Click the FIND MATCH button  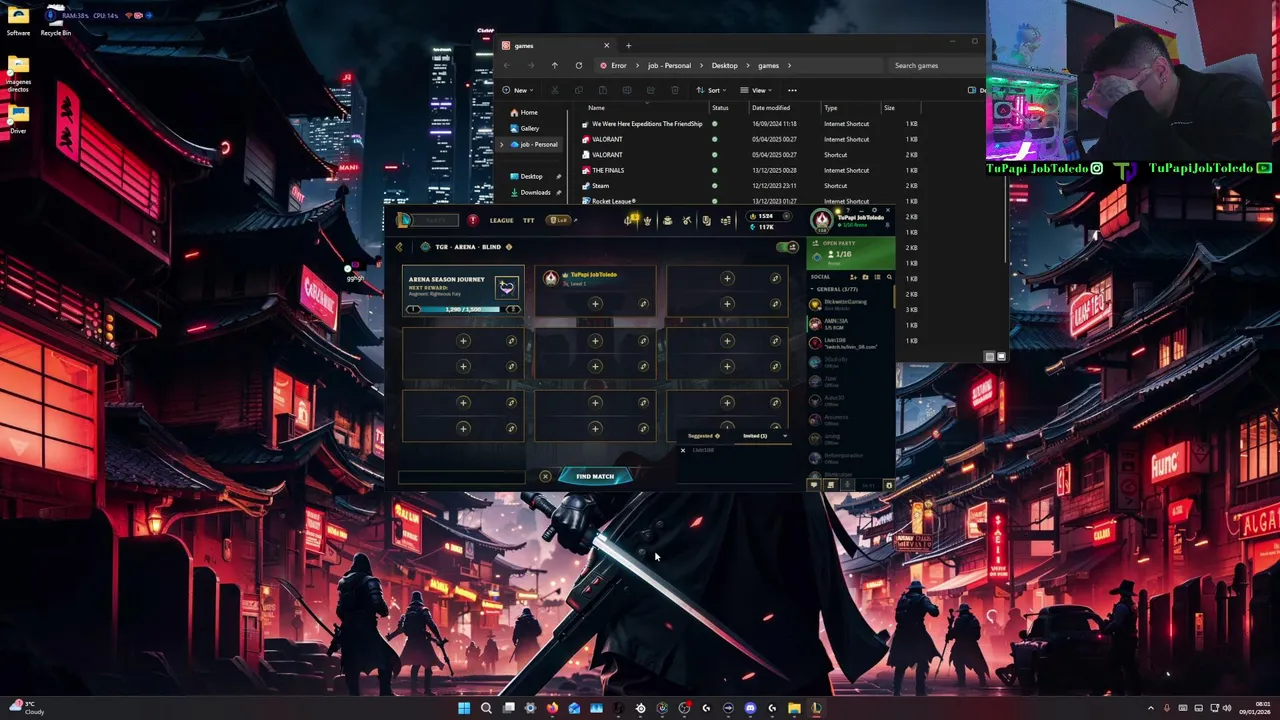click(595, 476)
